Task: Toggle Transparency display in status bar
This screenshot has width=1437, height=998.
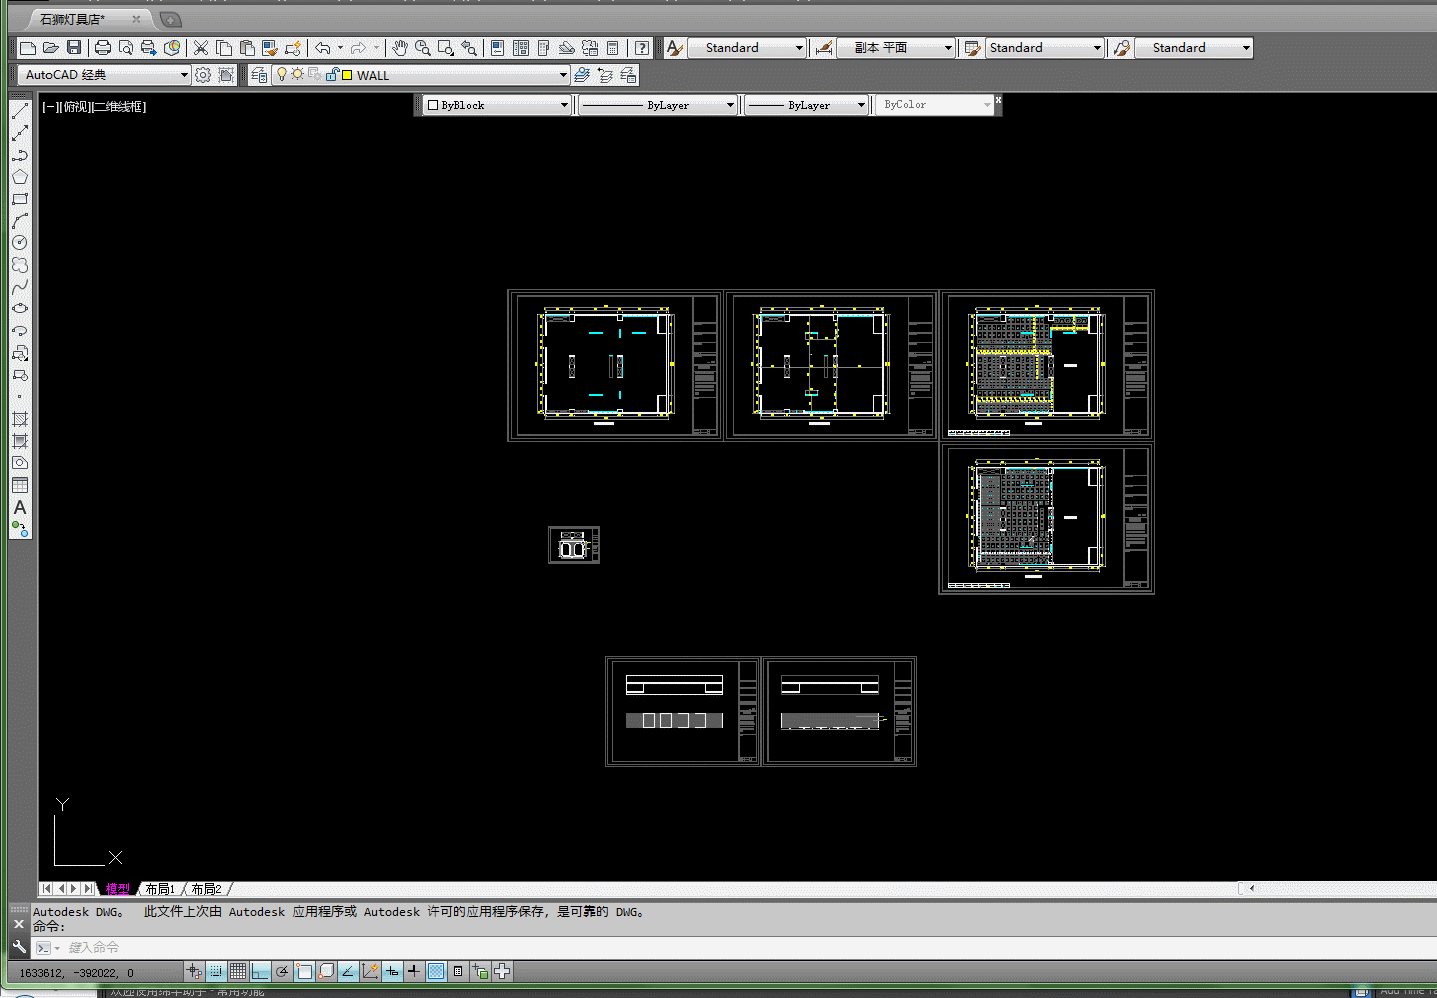Action: 436,971
